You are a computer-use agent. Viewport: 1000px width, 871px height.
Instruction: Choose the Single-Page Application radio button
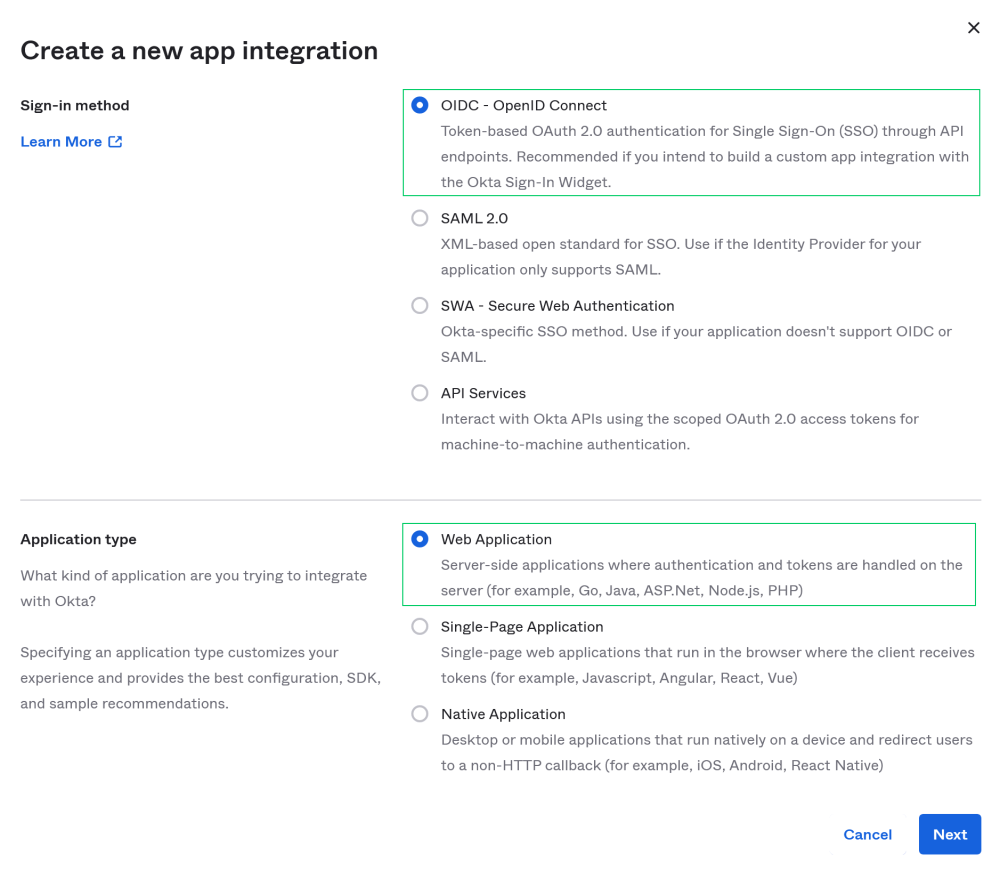tap(420, 626)
